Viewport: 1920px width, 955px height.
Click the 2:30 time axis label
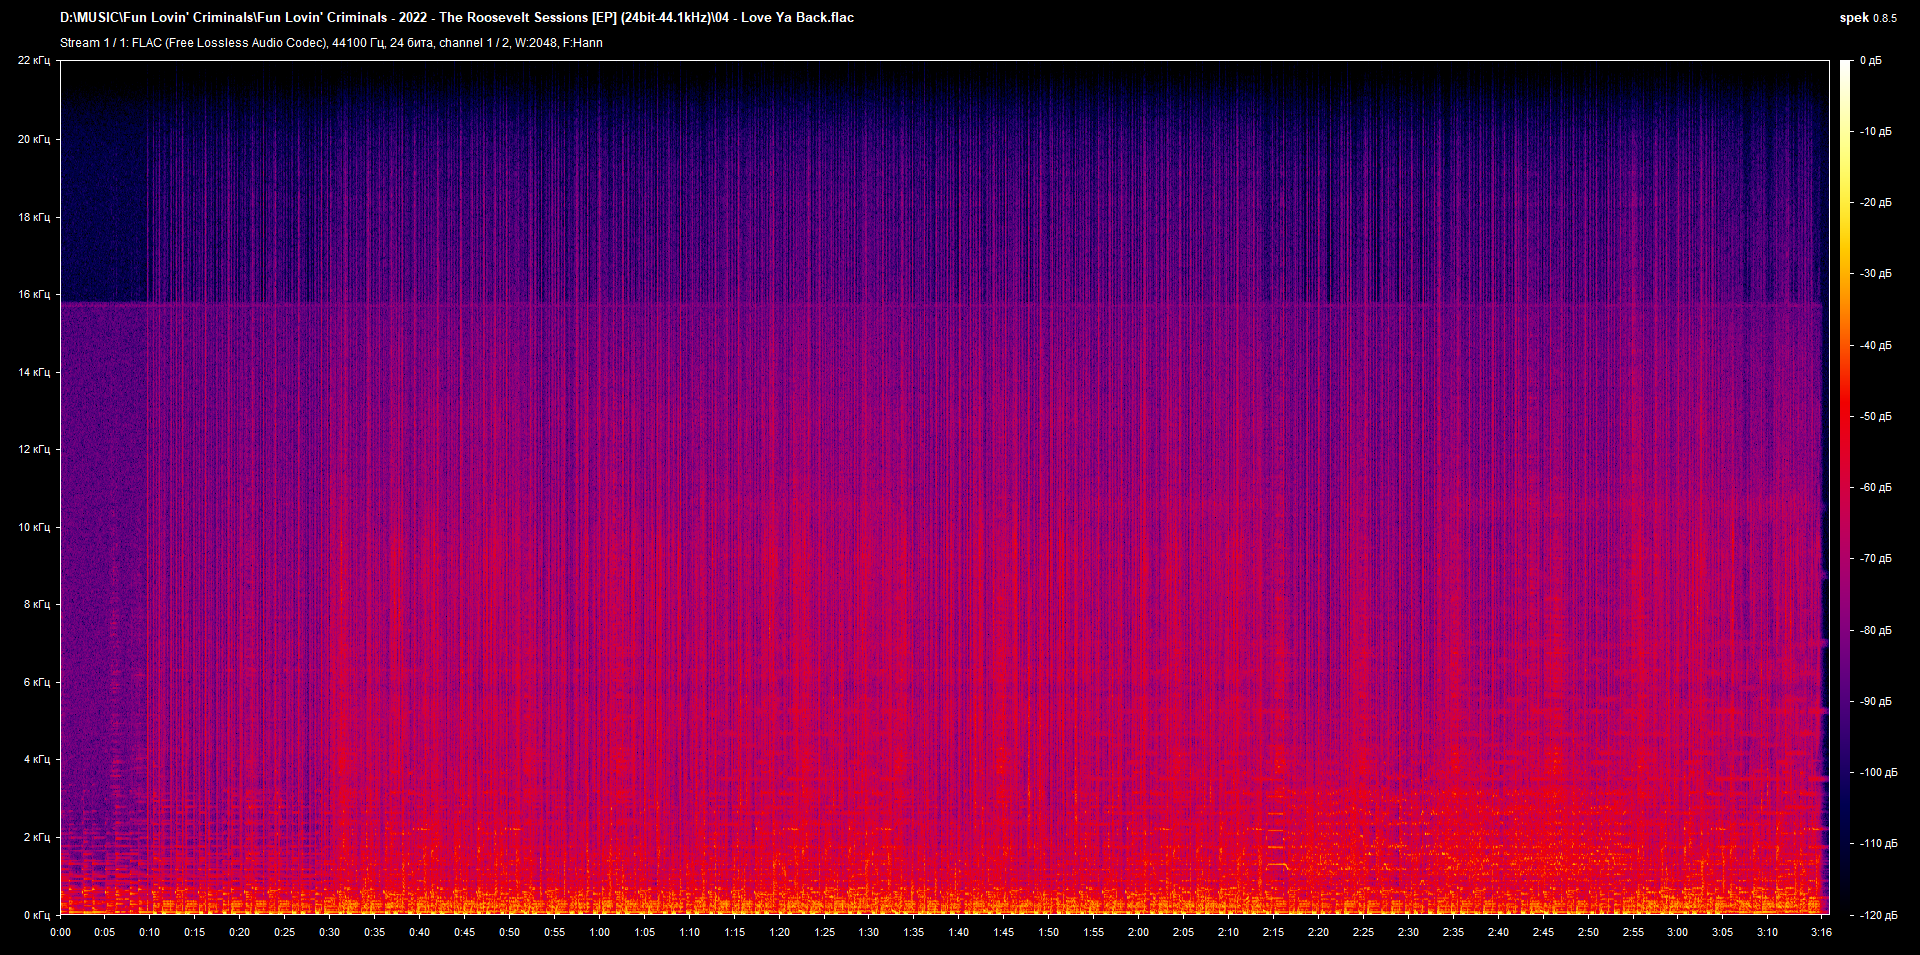point(1408,932)
